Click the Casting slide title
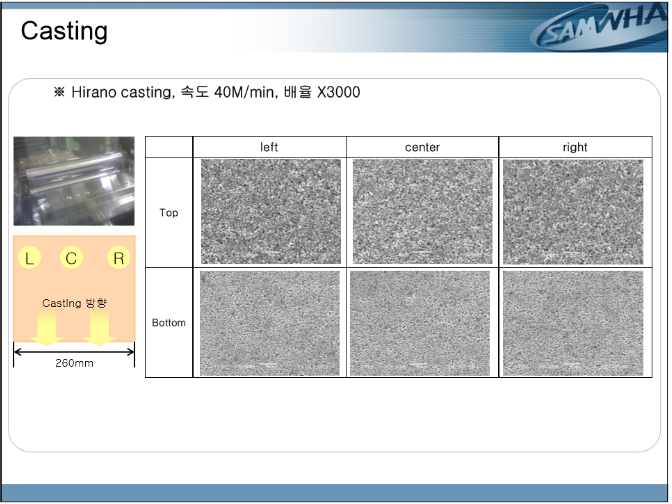Image resolution: width=672 pixels, height=504 pixels. [64, 31]
